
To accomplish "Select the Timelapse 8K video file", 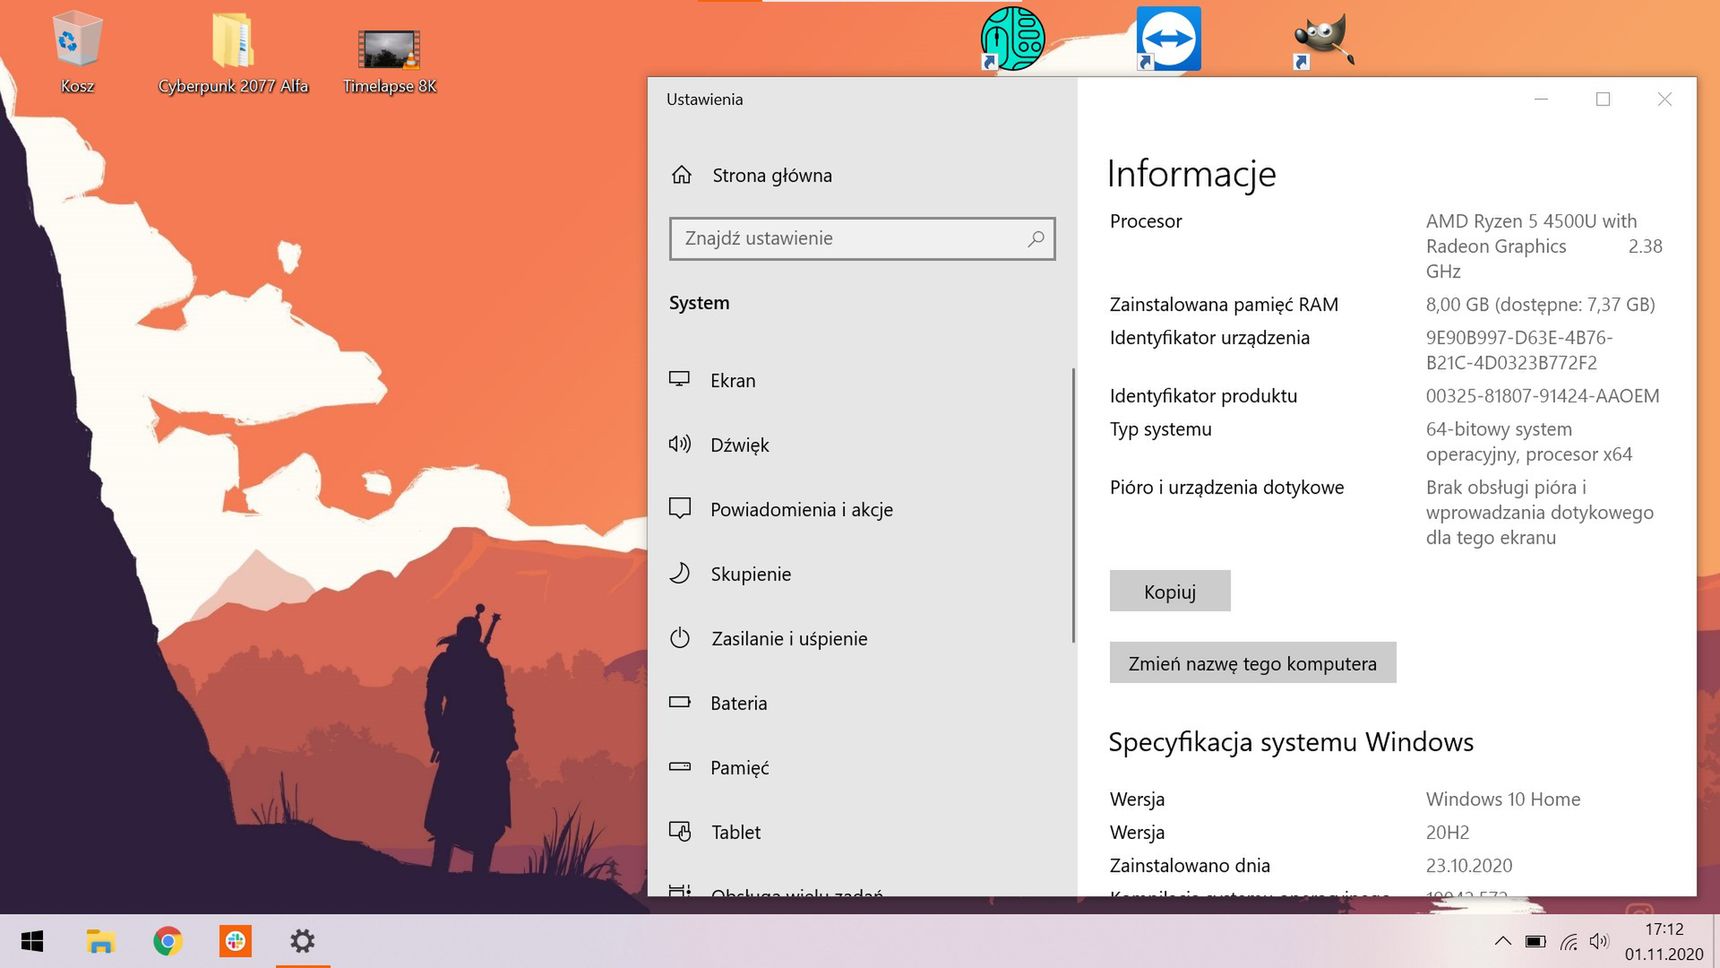I will (x=390, y=60).
